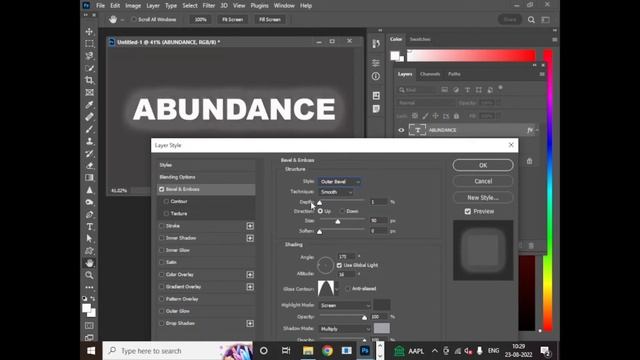
Task: Switch to the Swatches tab
Action: click(420, 39)
